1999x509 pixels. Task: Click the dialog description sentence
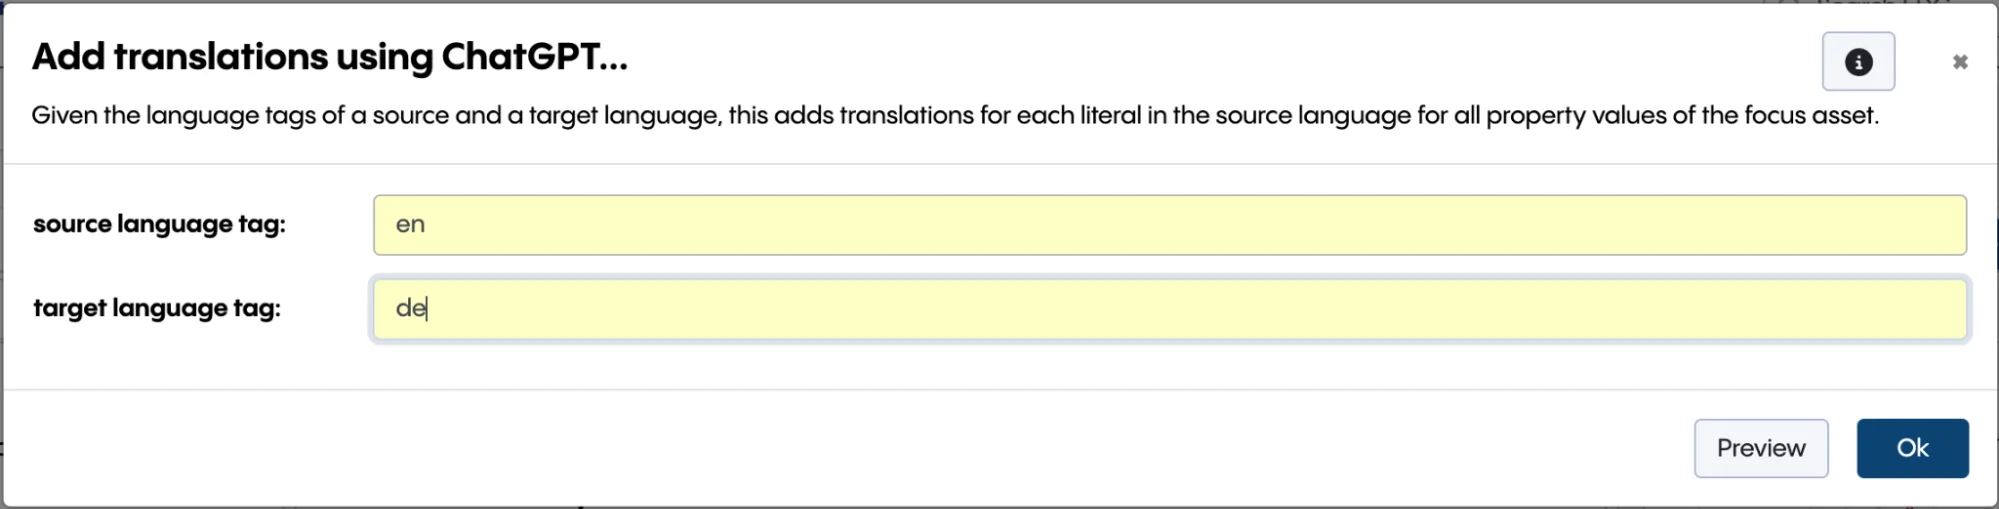(954, 116)
